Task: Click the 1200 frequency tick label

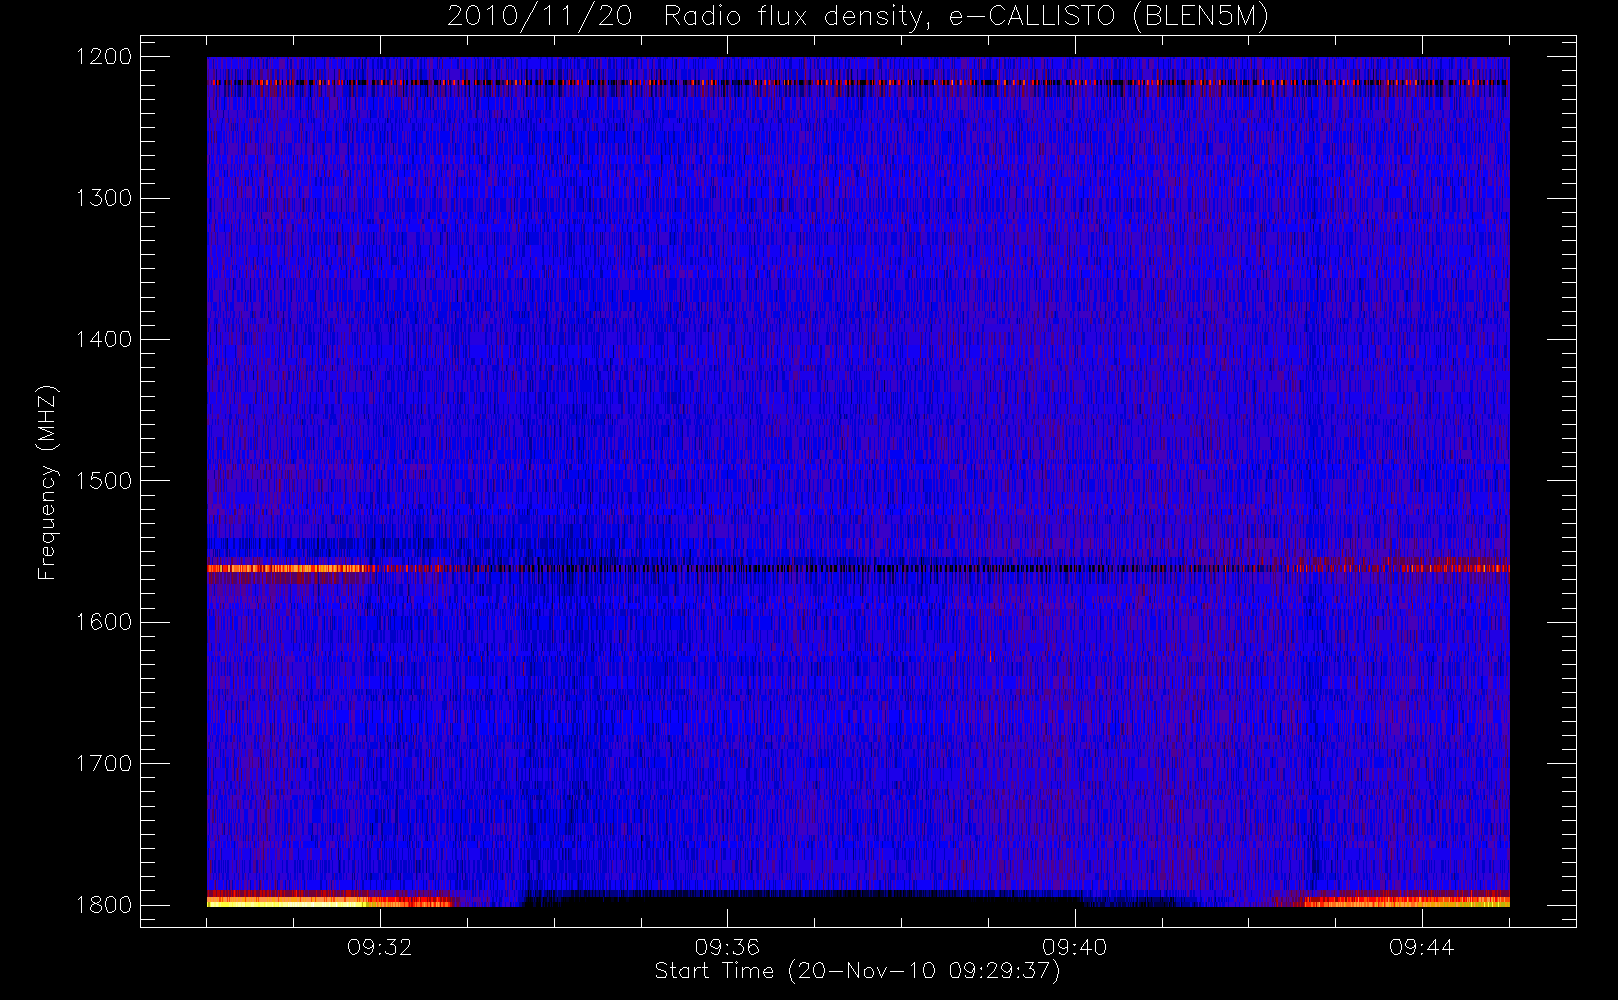Action: 104,57
